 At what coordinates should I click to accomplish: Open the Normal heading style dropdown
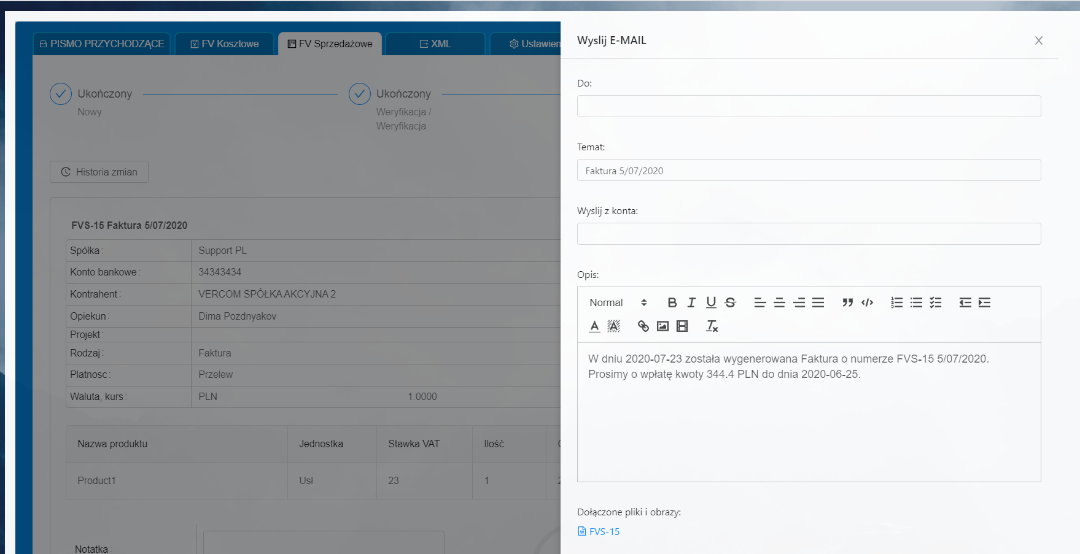[619, 302]
